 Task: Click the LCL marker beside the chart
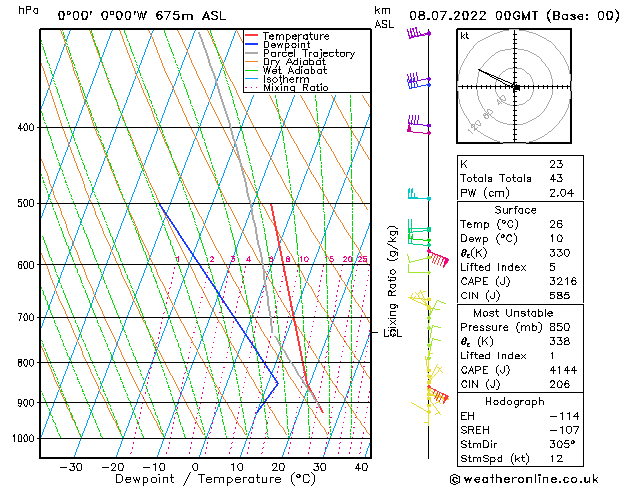(x=390, y=331)
